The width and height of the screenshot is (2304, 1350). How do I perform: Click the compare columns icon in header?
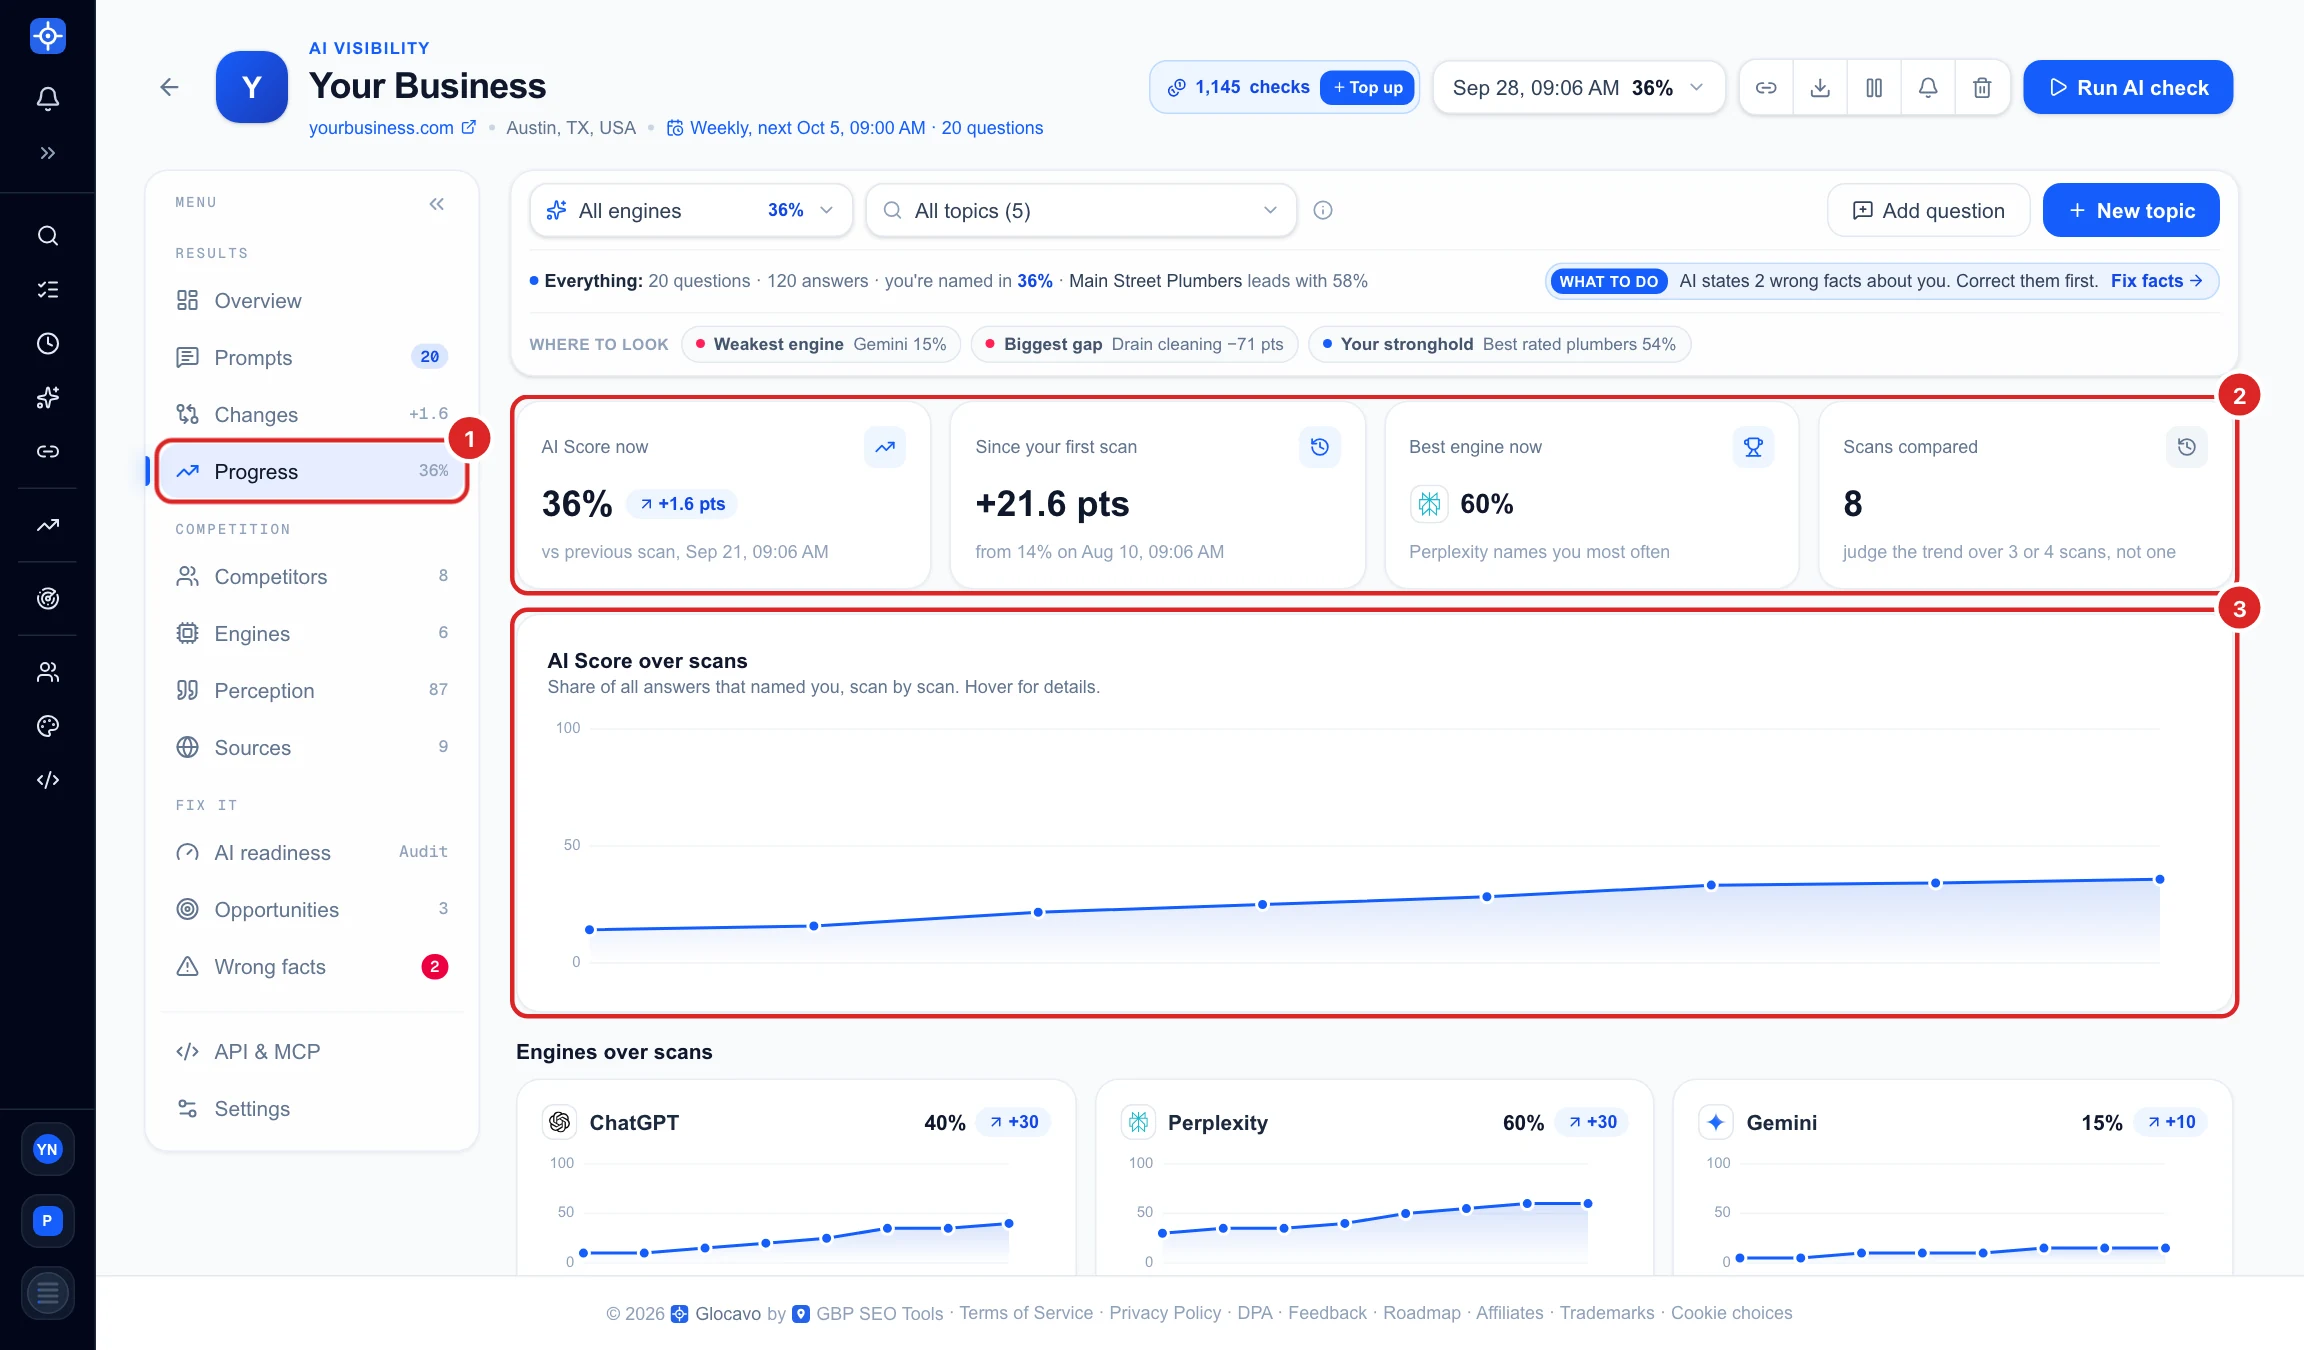[x=1874, y=88]
